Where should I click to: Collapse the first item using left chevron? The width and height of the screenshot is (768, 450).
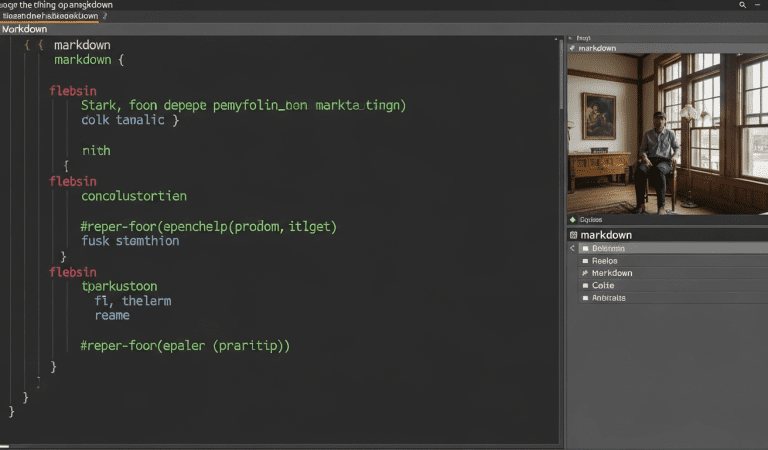(x=572, y=248)
